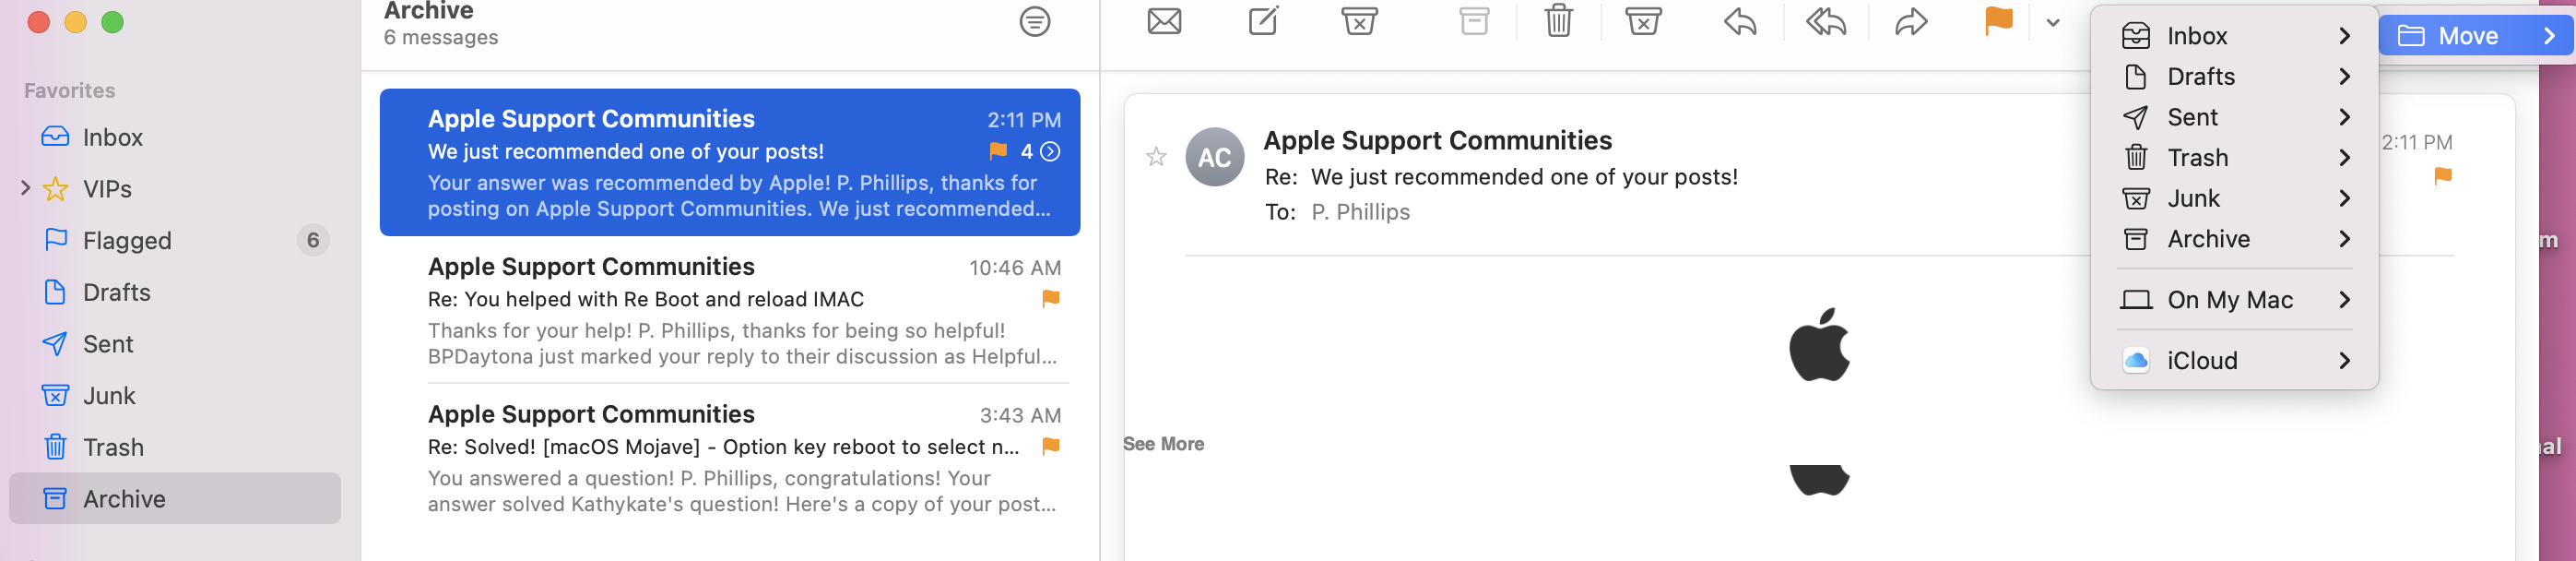Expand the 4-message thread in the selected email
2576x561 pixels.
[1050, 151]
